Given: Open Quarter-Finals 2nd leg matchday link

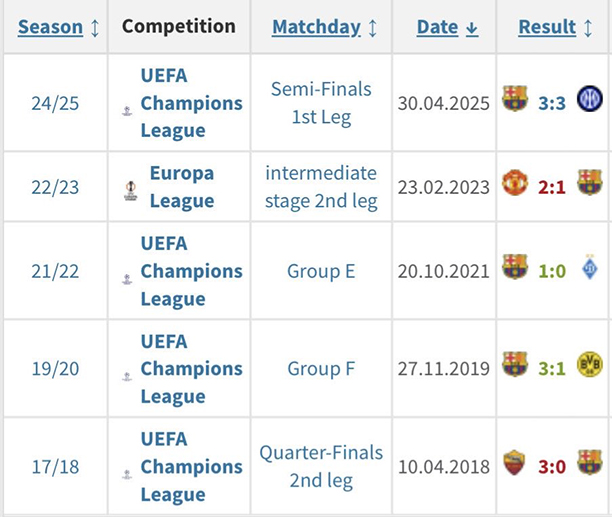Looking at the screenshot, I should [321, 466].
